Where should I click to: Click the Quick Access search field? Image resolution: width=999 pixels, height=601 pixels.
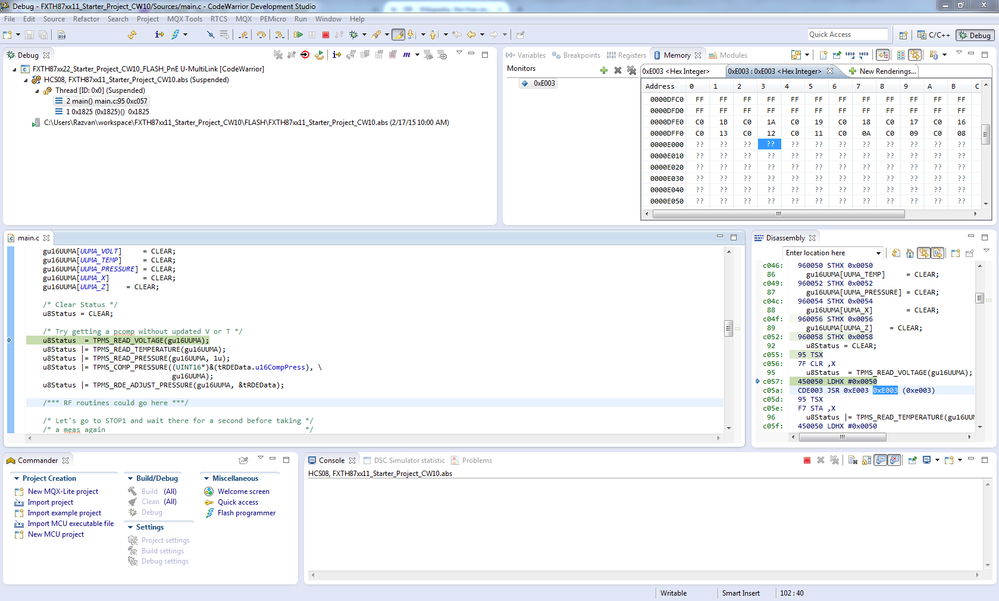848,35
